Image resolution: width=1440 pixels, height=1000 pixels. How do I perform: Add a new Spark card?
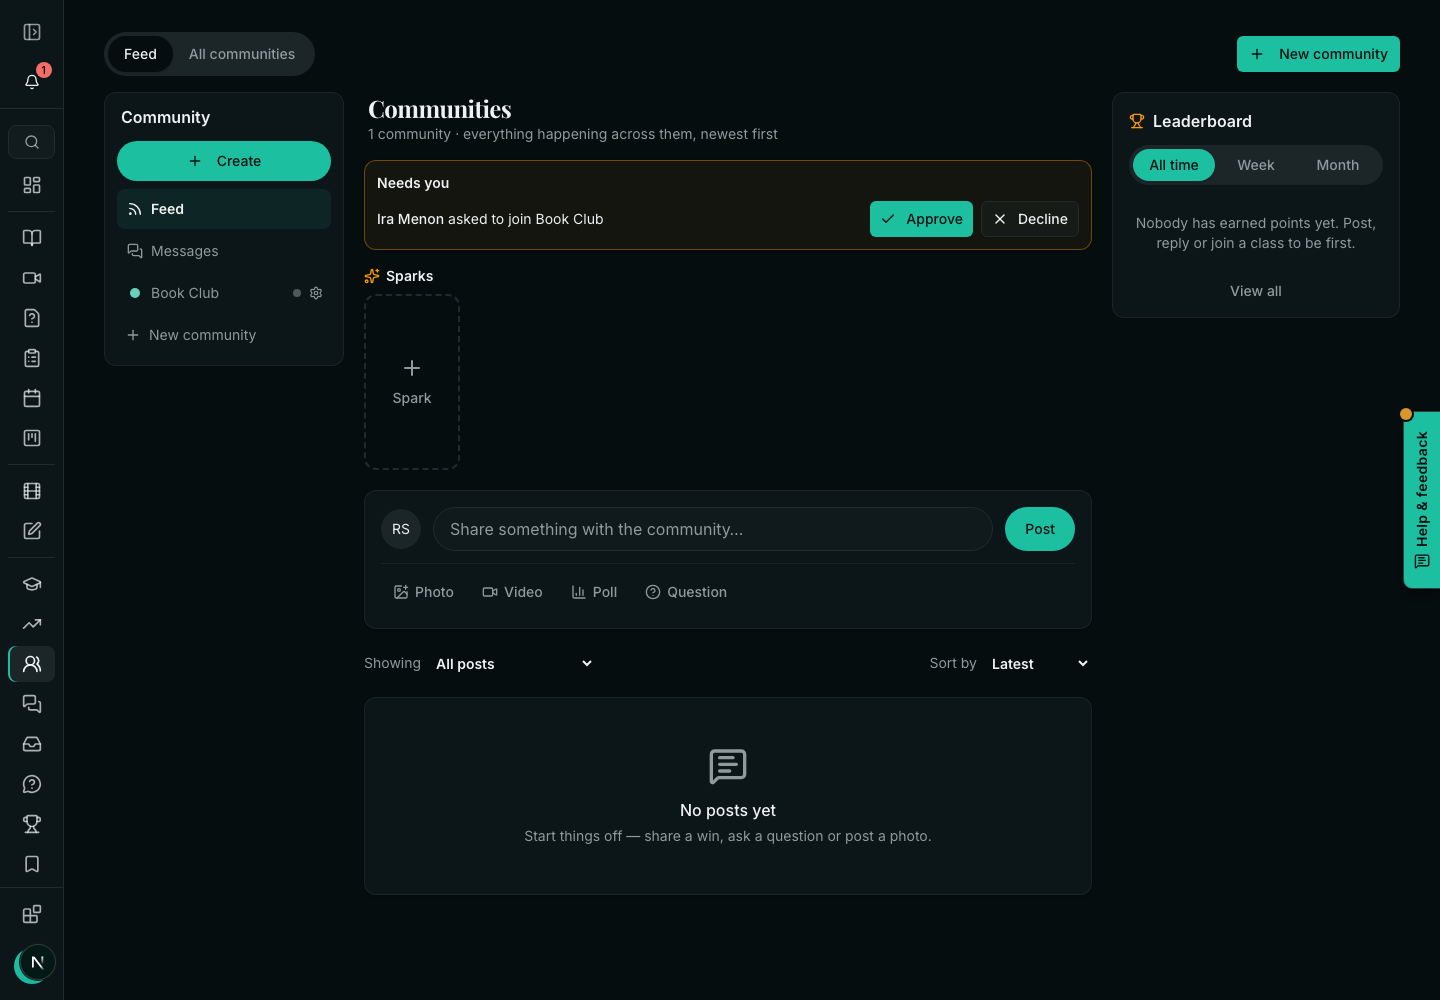[412, 382]
